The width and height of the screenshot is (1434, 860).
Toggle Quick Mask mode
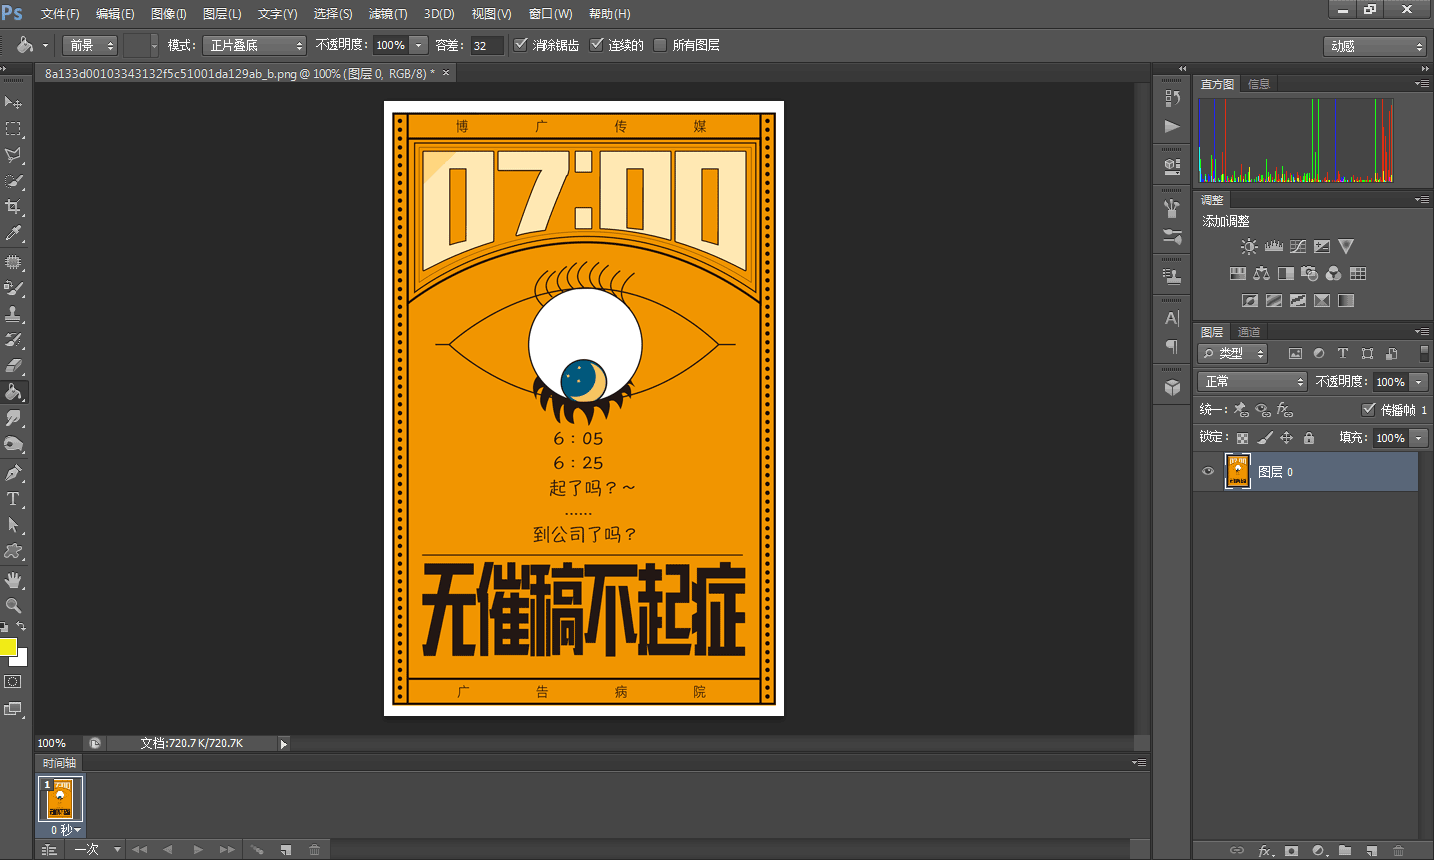13,682
